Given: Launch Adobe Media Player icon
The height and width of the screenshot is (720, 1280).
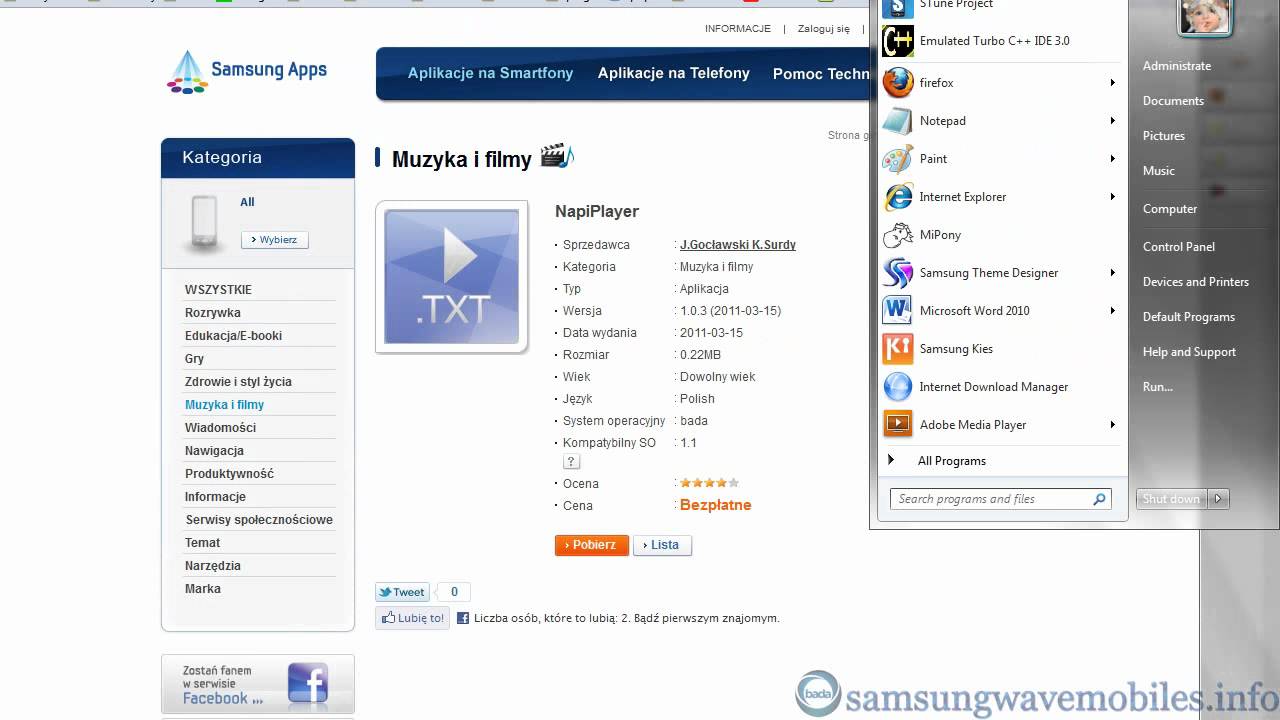Looking at the screenshot, I should tap(898, 425).
